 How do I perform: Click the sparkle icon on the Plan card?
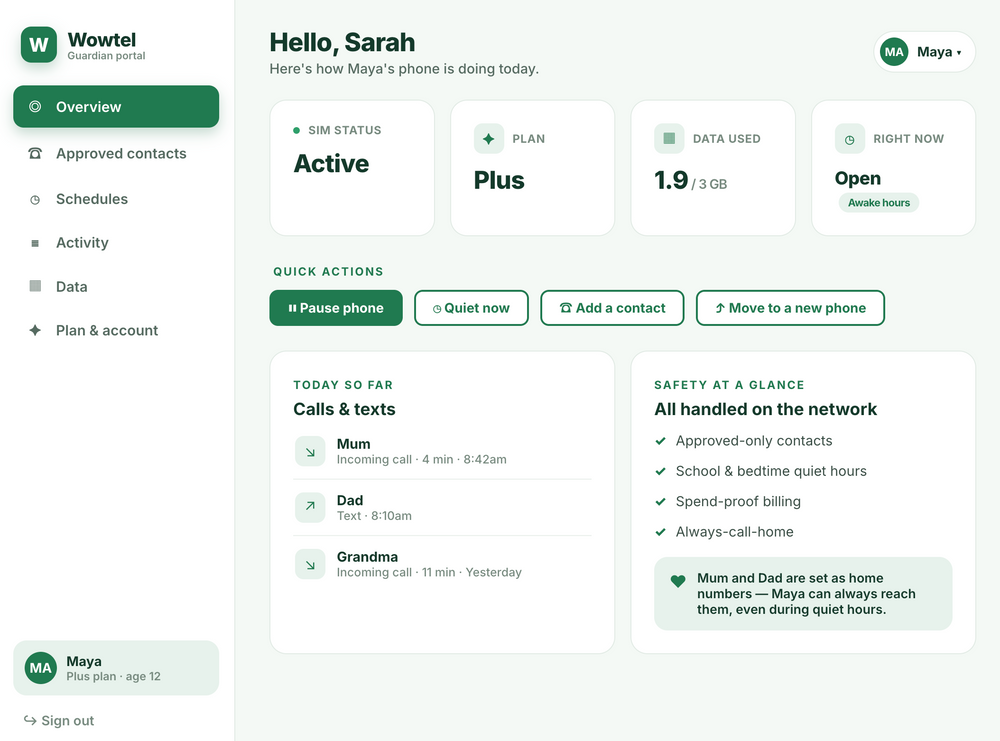pyautogui.click(x=489, y=139)
